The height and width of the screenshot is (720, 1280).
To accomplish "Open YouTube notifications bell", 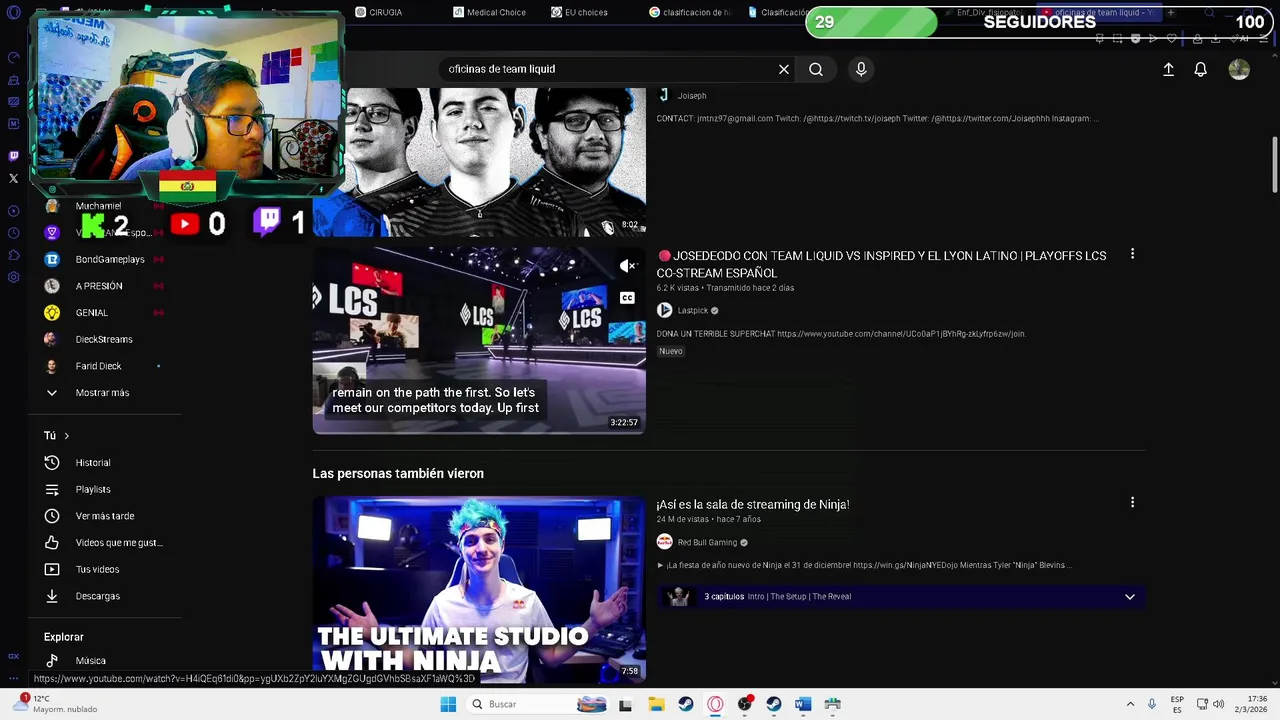I will (1201, 69).
